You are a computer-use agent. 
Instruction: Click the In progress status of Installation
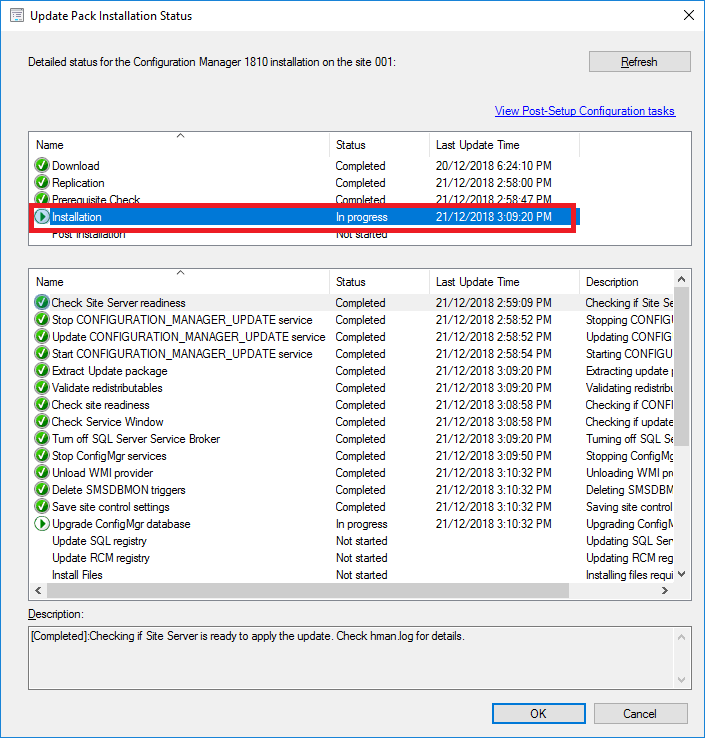tap(361, 217)
